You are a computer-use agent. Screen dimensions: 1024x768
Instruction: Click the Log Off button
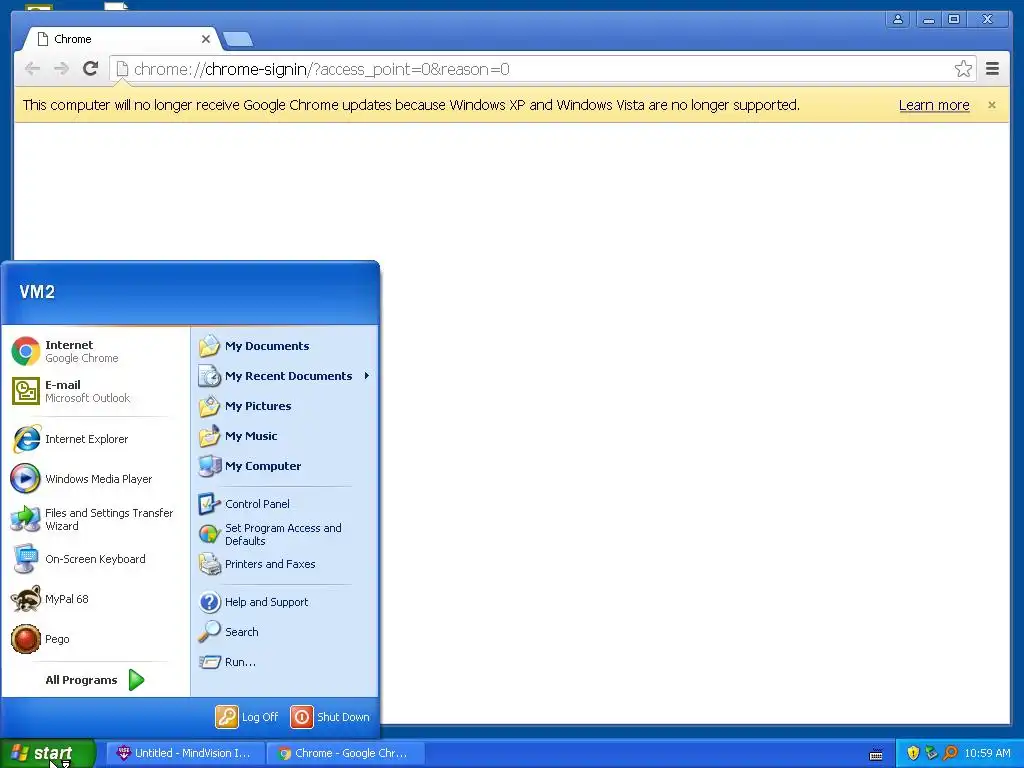pyautogui.click(x=248, y=717)
